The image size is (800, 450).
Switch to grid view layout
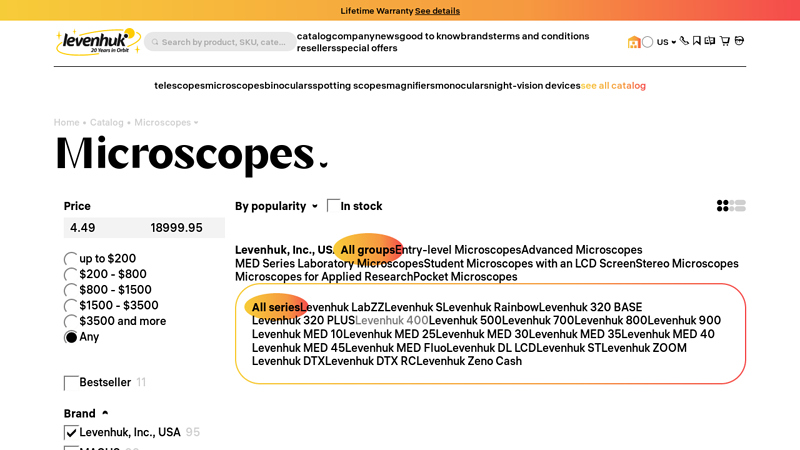[x=722, y=206]
